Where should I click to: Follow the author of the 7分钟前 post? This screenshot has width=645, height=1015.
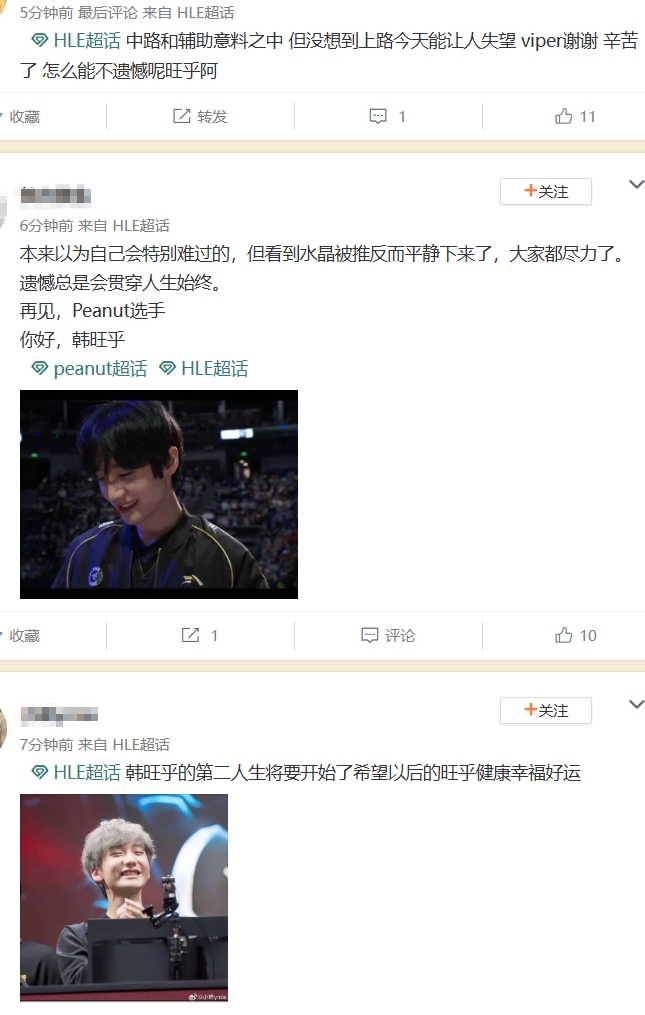(x=546, y=711)
